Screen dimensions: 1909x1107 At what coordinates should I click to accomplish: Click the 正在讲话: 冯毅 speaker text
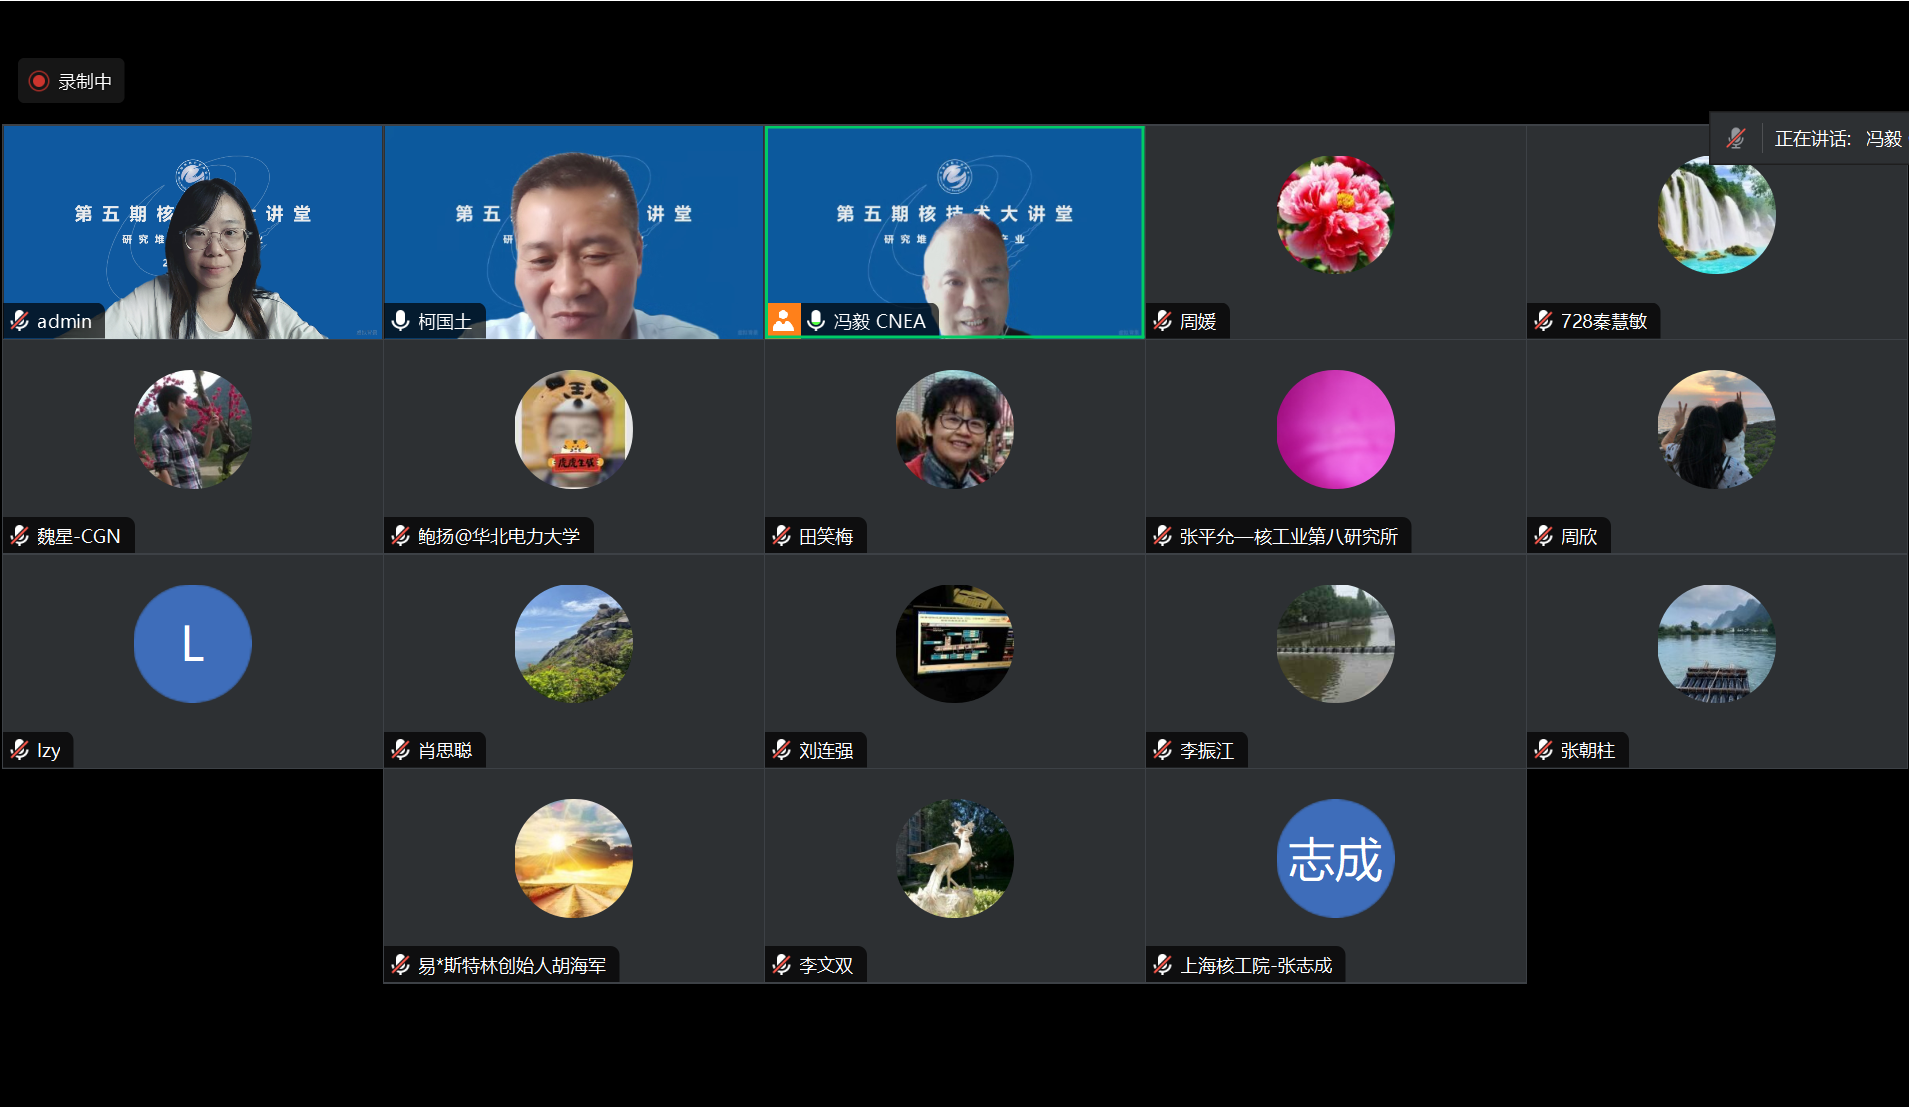pyautogui.click(x=1837, y=138)
